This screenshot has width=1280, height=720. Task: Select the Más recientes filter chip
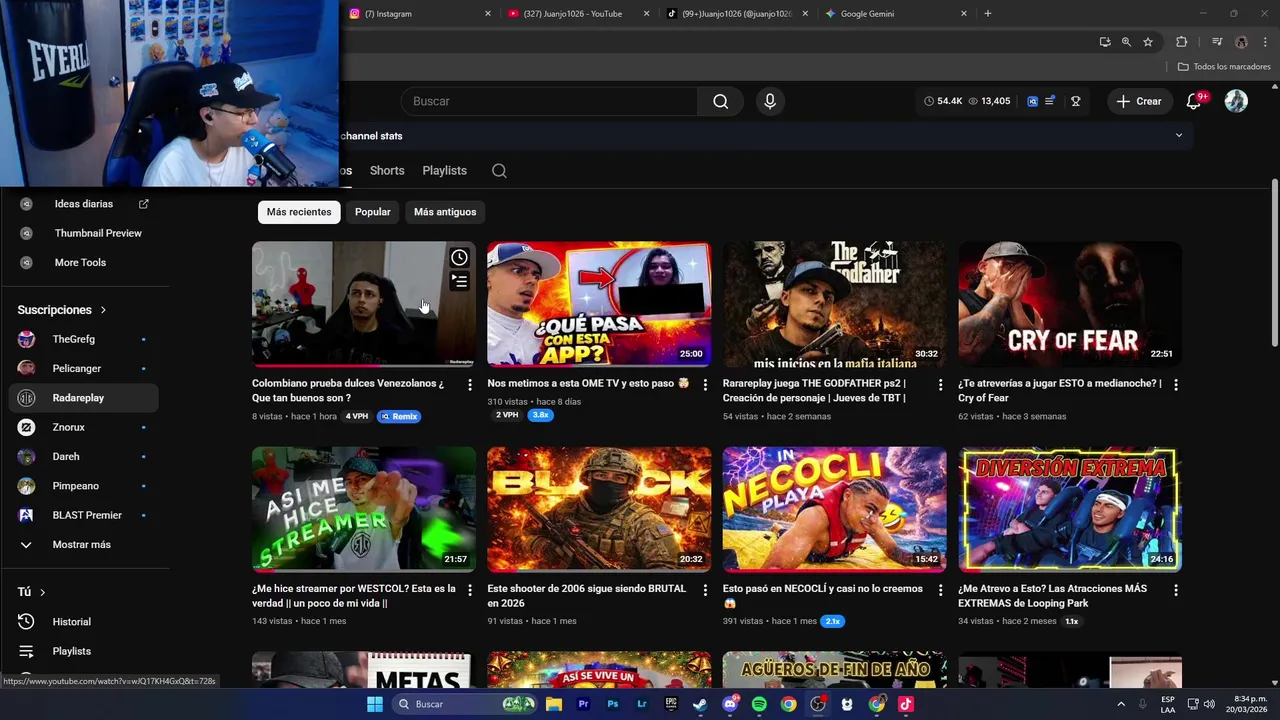tap(299, 212)
